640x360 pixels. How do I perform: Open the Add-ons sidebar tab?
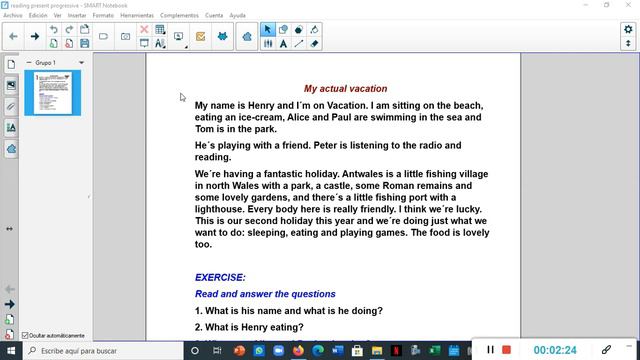(11, 149)
